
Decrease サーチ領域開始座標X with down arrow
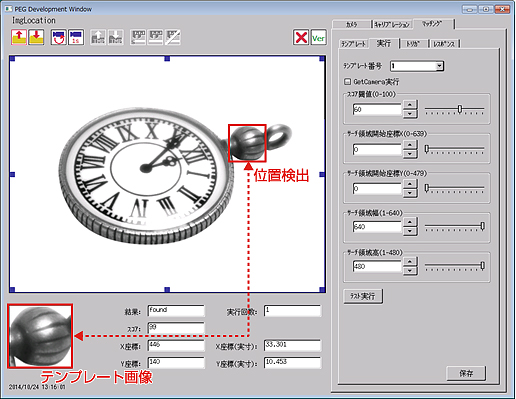(x=410, y=154)
